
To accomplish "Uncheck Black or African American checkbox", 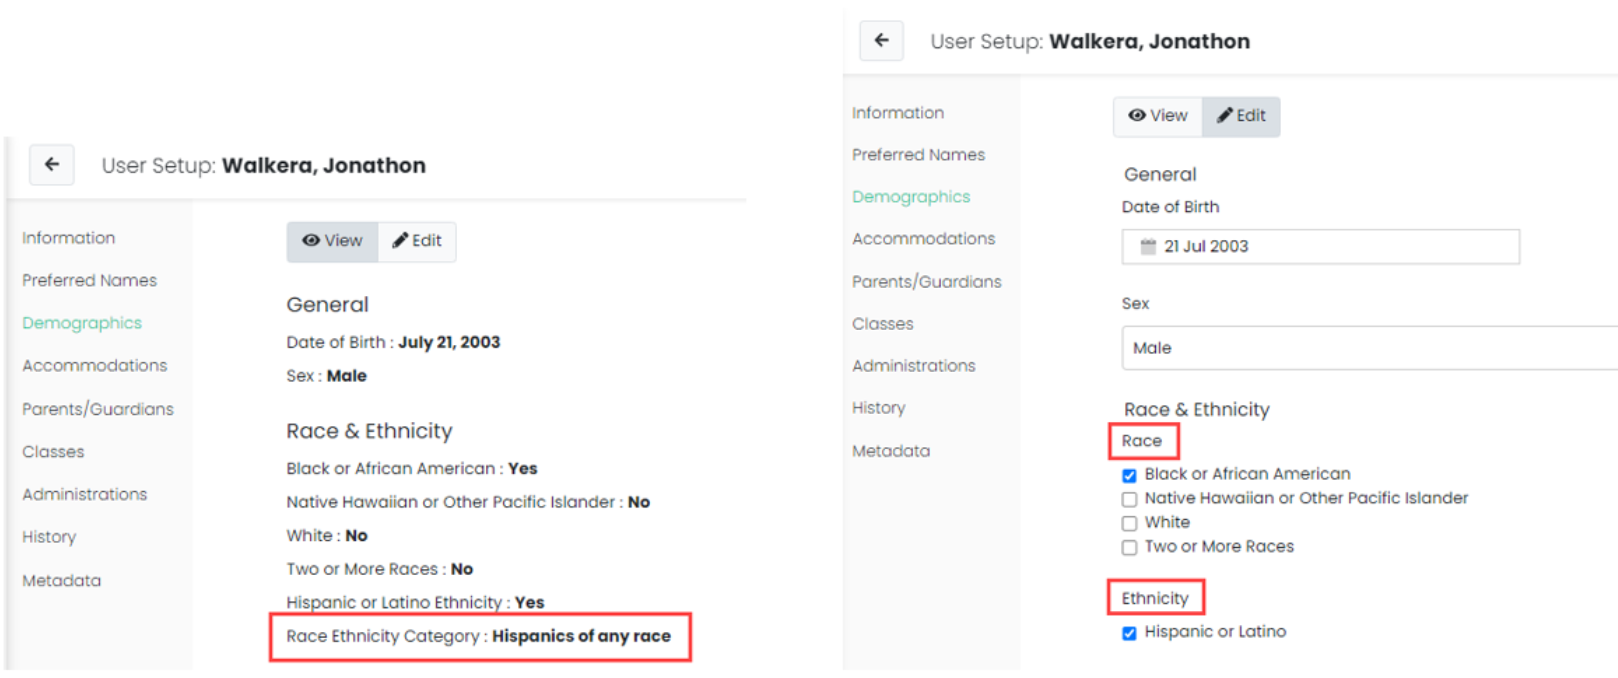I will (x=1129, y=475).
